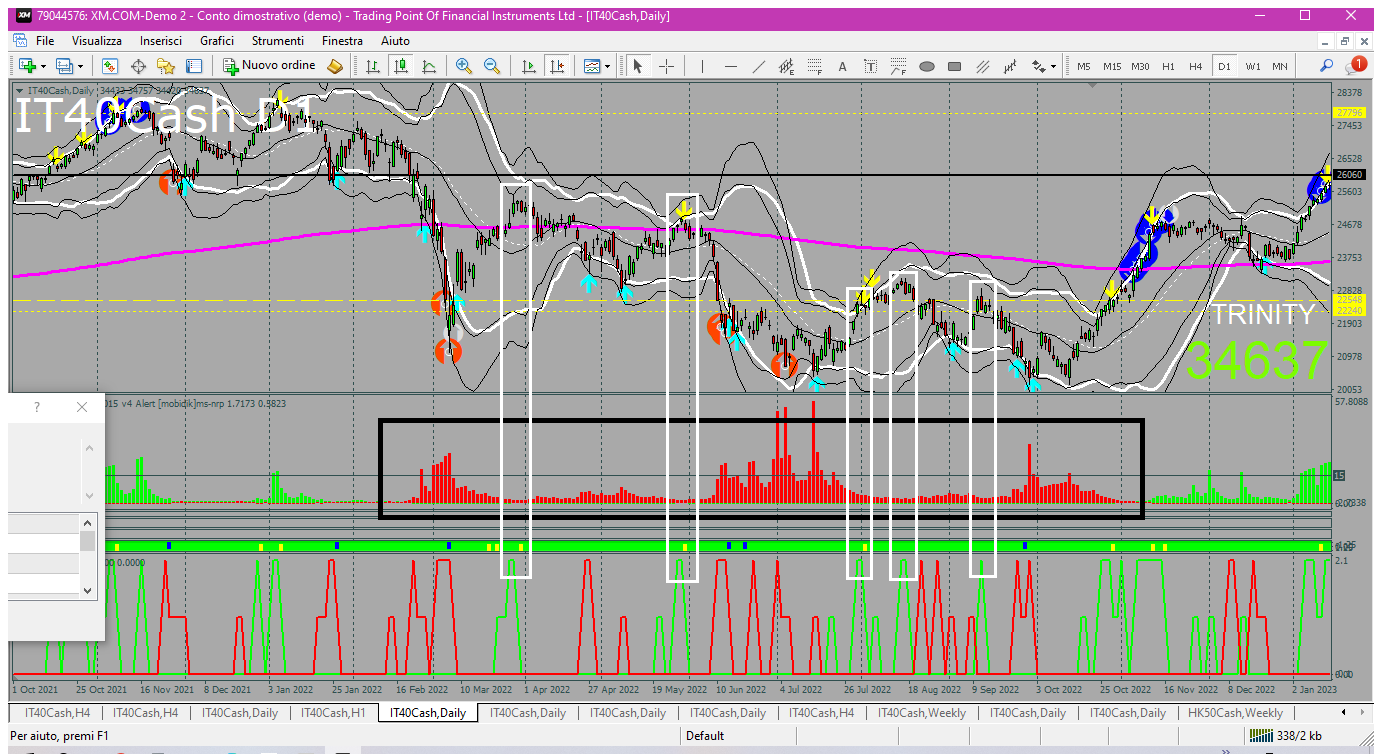
Task: Select the Andrews pitchfork tool
Action: coord(982,66)
